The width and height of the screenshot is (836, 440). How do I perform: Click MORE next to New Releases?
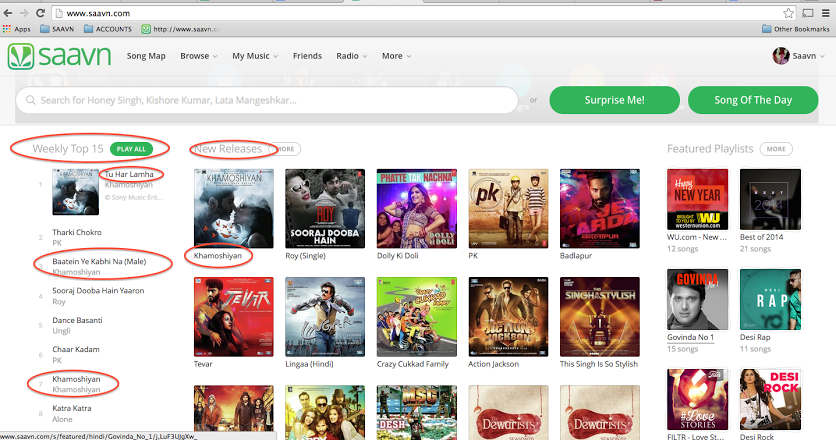click(286, 149)
